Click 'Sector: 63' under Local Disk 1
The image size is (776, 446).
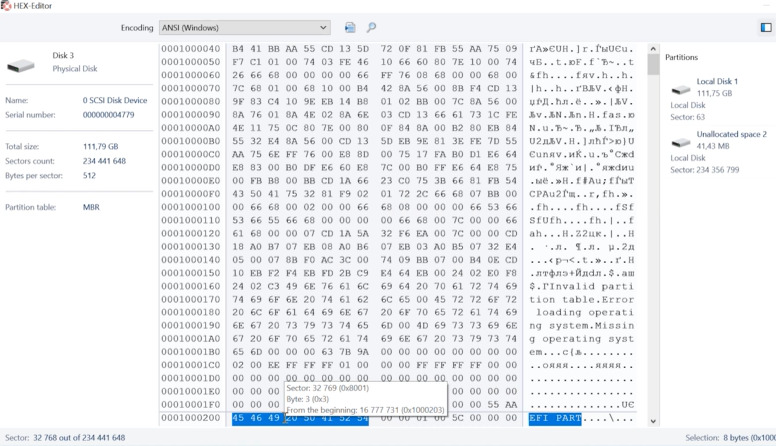(x=687, y=117)
